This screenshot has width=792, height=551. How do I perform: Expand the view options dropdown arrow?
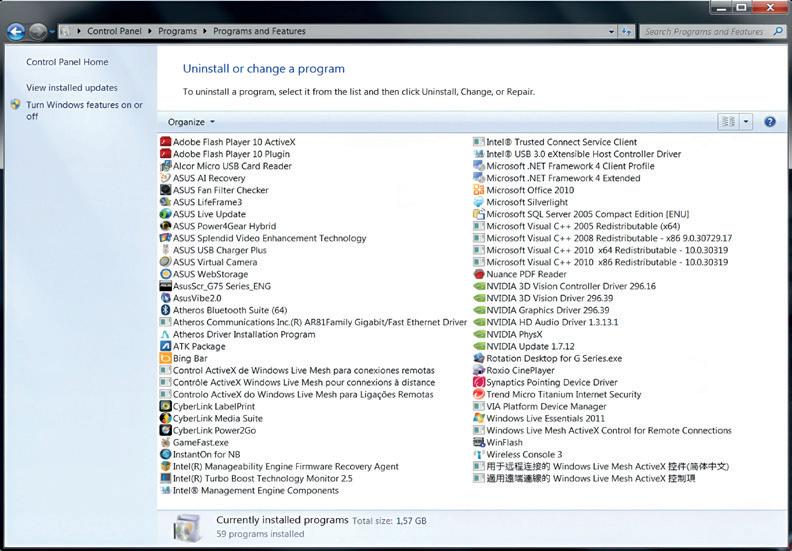pyautogui.click(x=746, y=122)
